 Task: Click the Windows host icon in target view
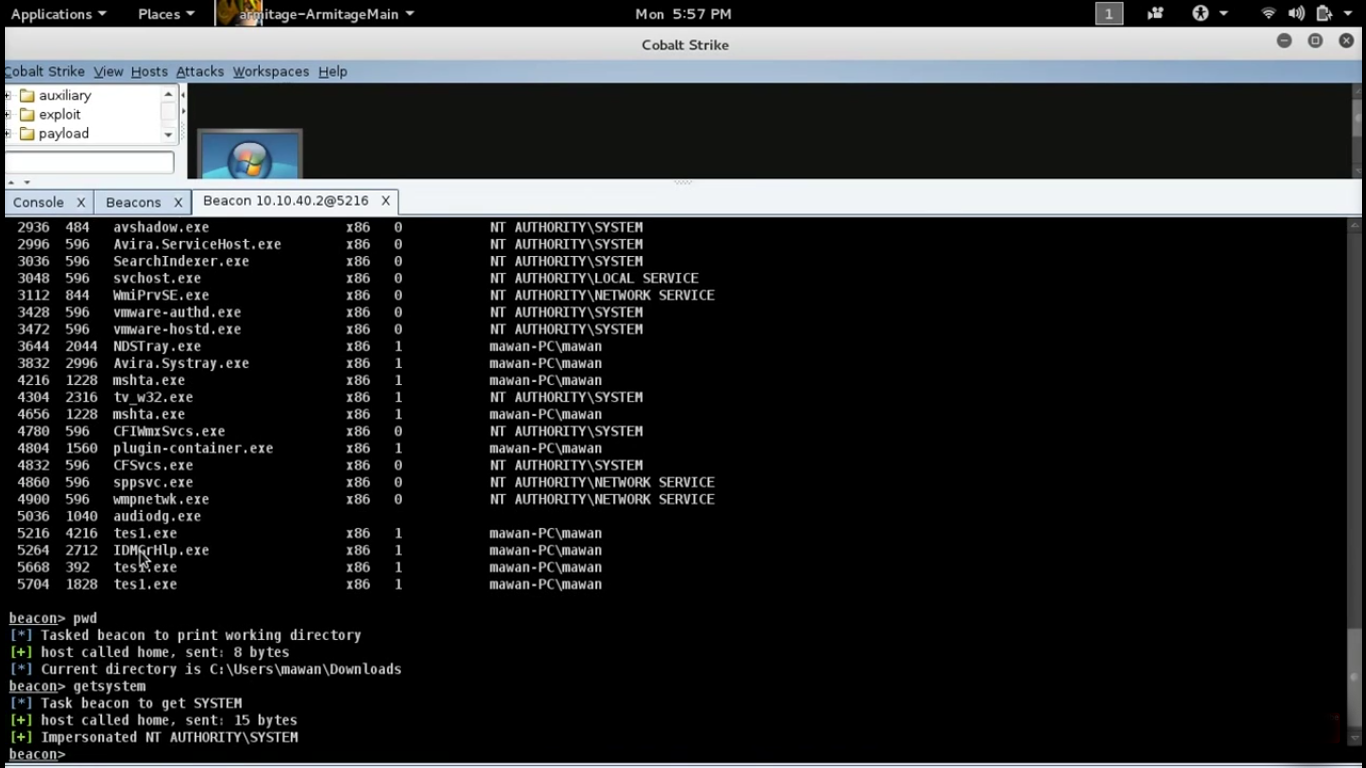click(249, 154)
